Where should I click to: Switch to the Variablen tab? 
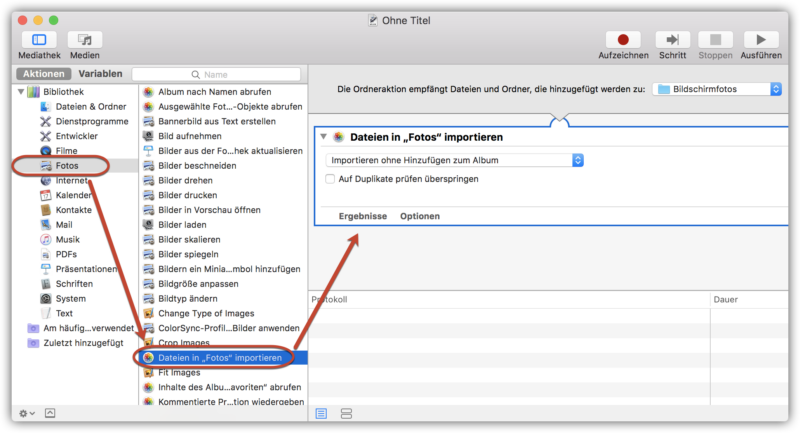point(101,74)
